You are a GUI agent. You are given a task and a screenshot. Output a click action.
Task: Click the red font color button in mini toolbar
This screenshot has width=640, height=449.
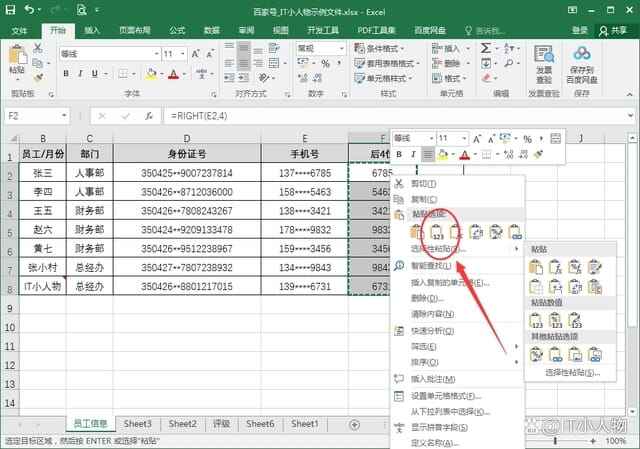click(x=464, y=155)
